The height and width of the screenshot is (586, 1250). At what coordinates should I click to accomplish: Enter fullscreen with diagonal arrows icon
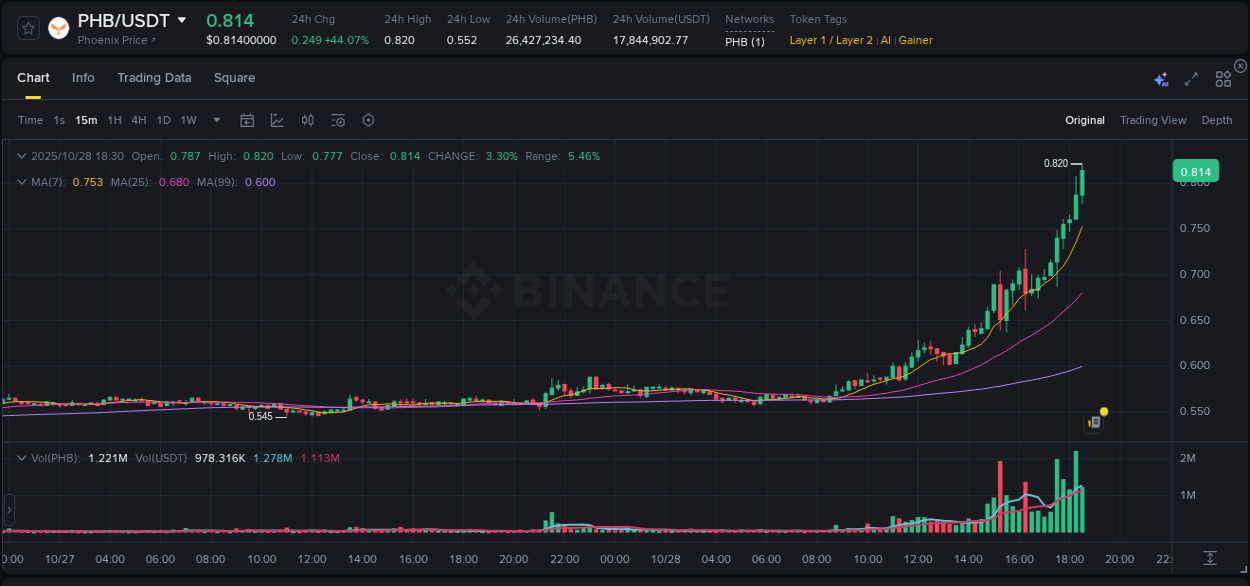click(1191, 77)
